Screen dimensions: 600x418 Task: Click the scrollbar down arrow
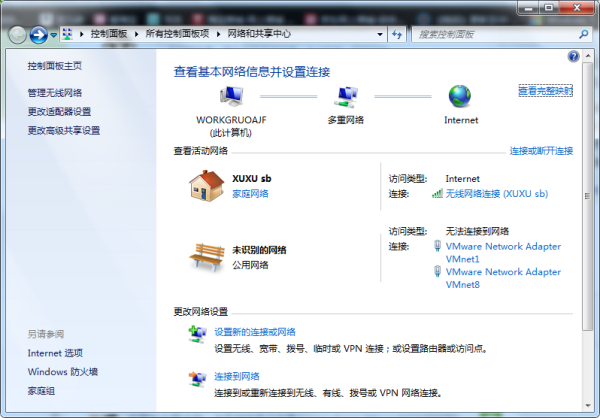(x=588, y=406)
